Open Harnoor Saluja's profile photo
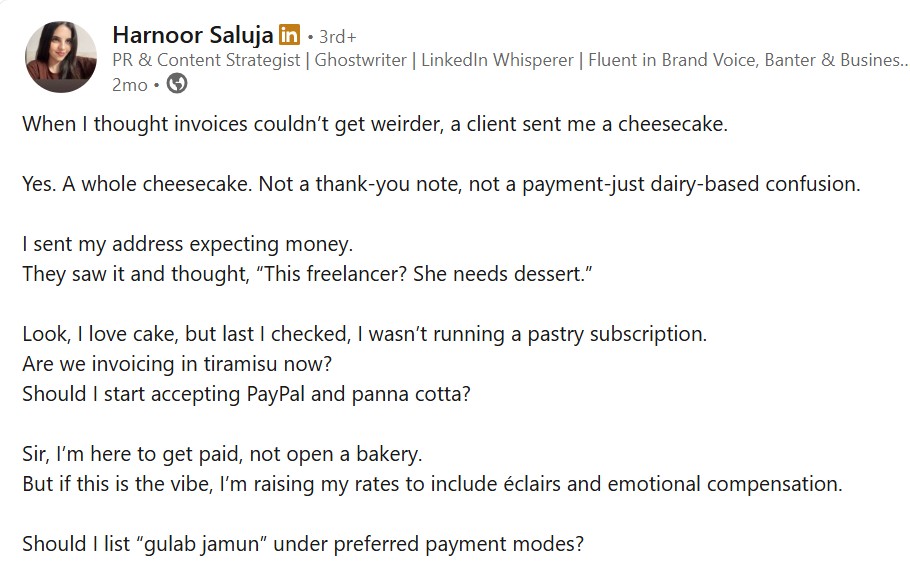This screenshot has width=910, height=564. [x=61, y=57]
